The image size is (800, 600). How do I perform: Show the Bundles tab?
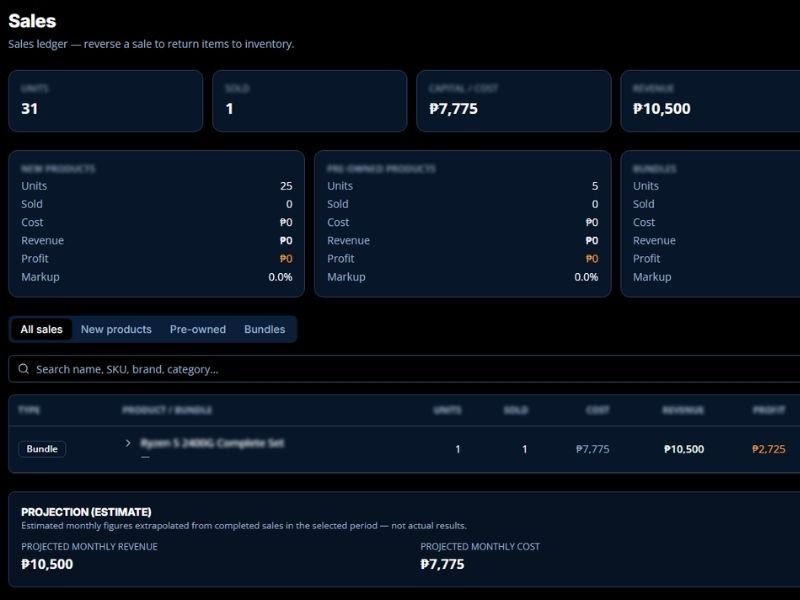click(264, 329)
